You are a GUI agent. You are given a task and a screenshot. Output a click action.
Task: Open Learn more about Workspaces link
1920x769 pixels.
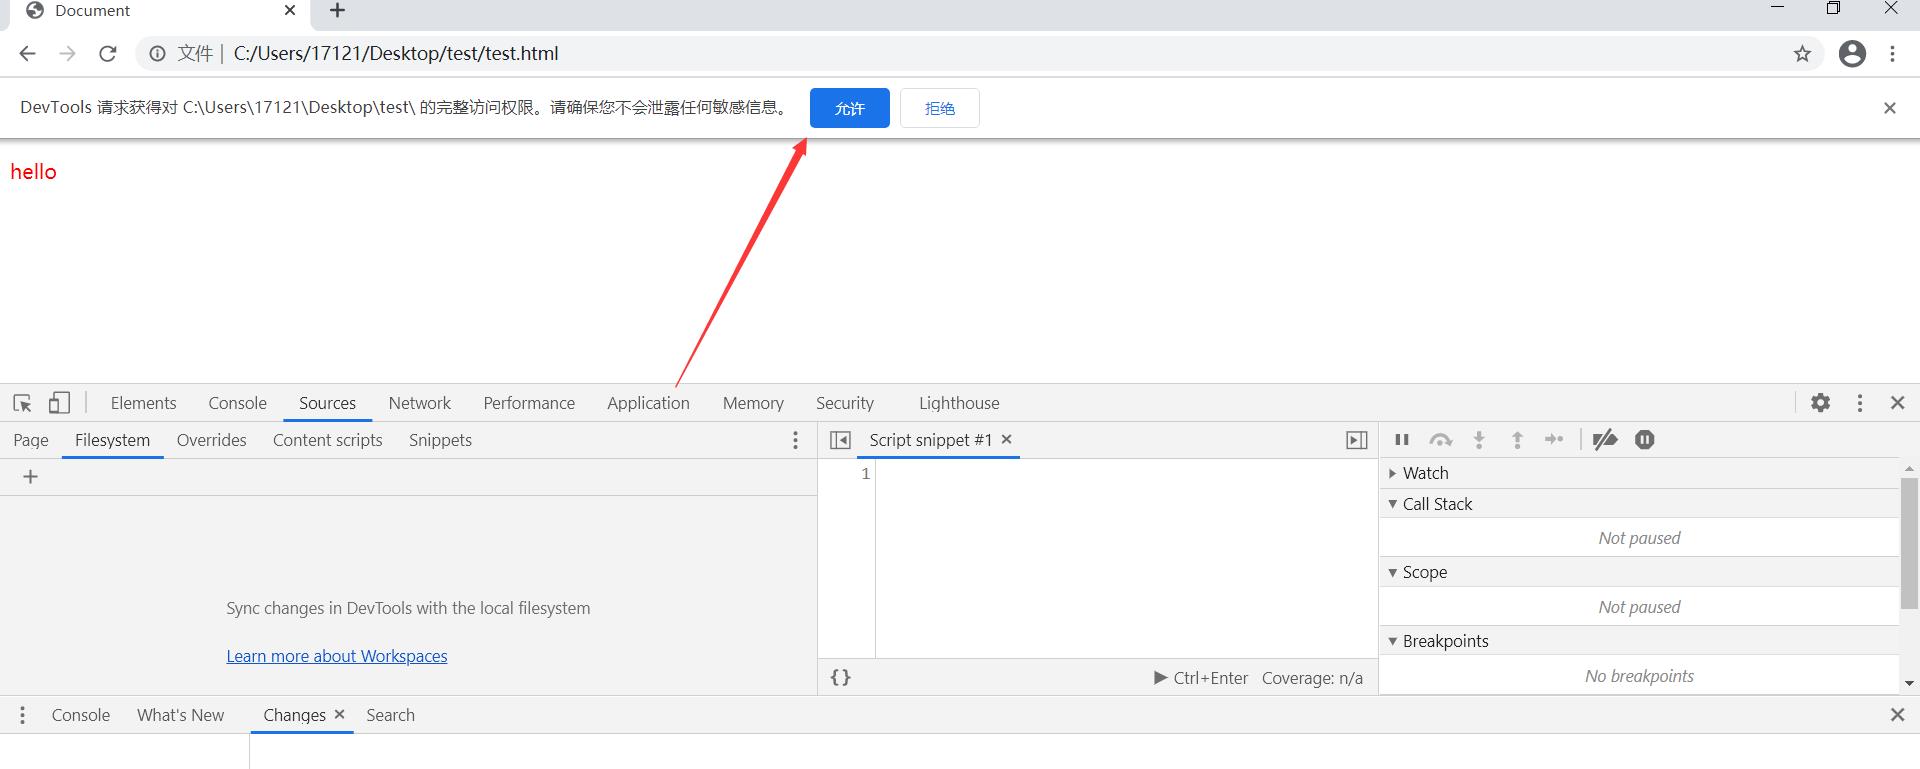point(336,656)
